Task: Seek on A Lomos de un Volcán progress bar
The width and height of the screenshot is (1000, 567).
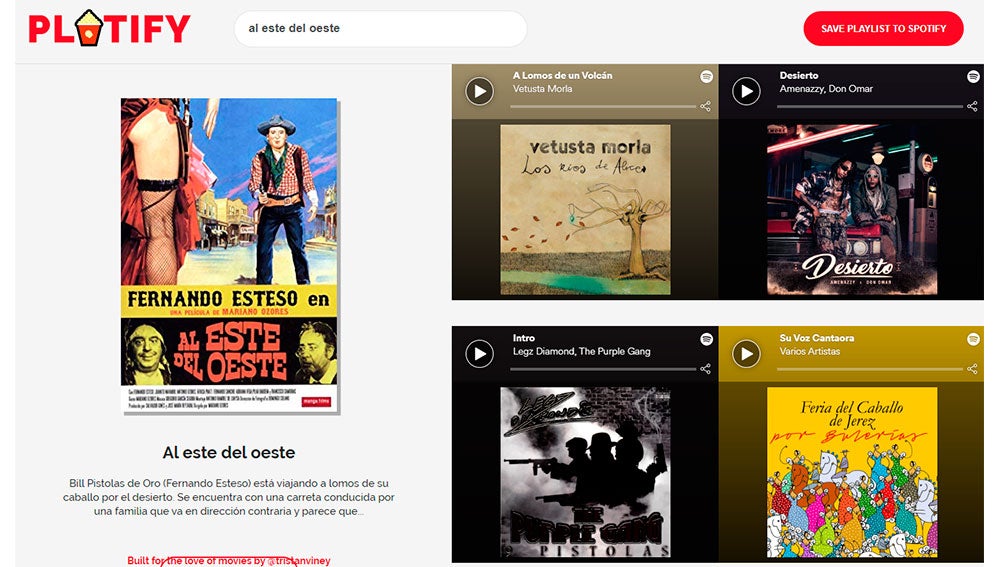Action: [603, 107]
